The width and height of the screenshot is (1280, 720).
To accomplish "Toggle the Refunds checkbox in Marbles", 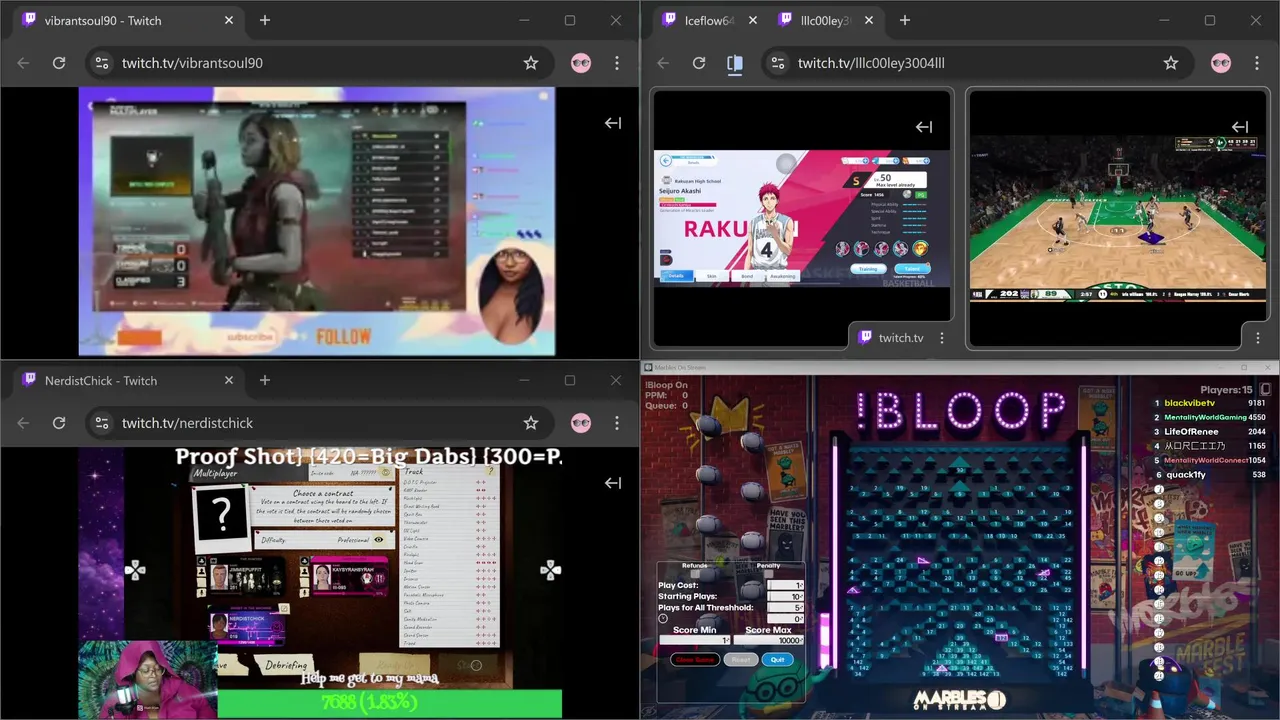I will point(695,574).
